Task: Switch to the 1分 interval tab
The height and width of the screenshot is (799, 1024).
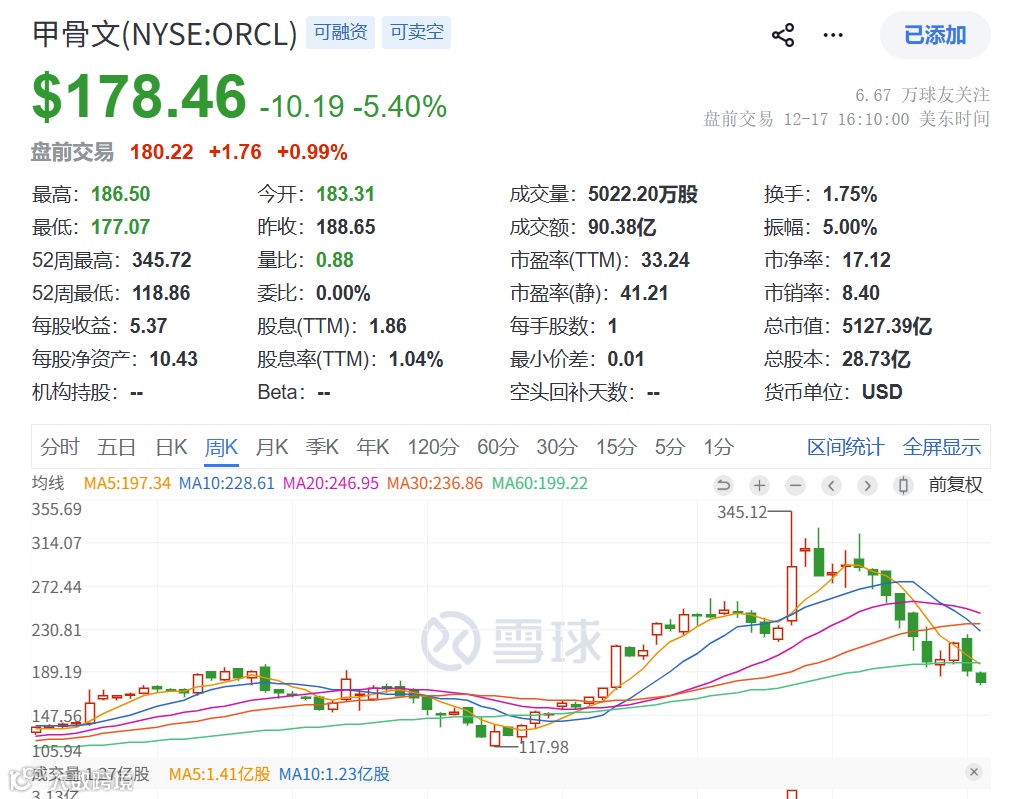Action: pos(718,447)
